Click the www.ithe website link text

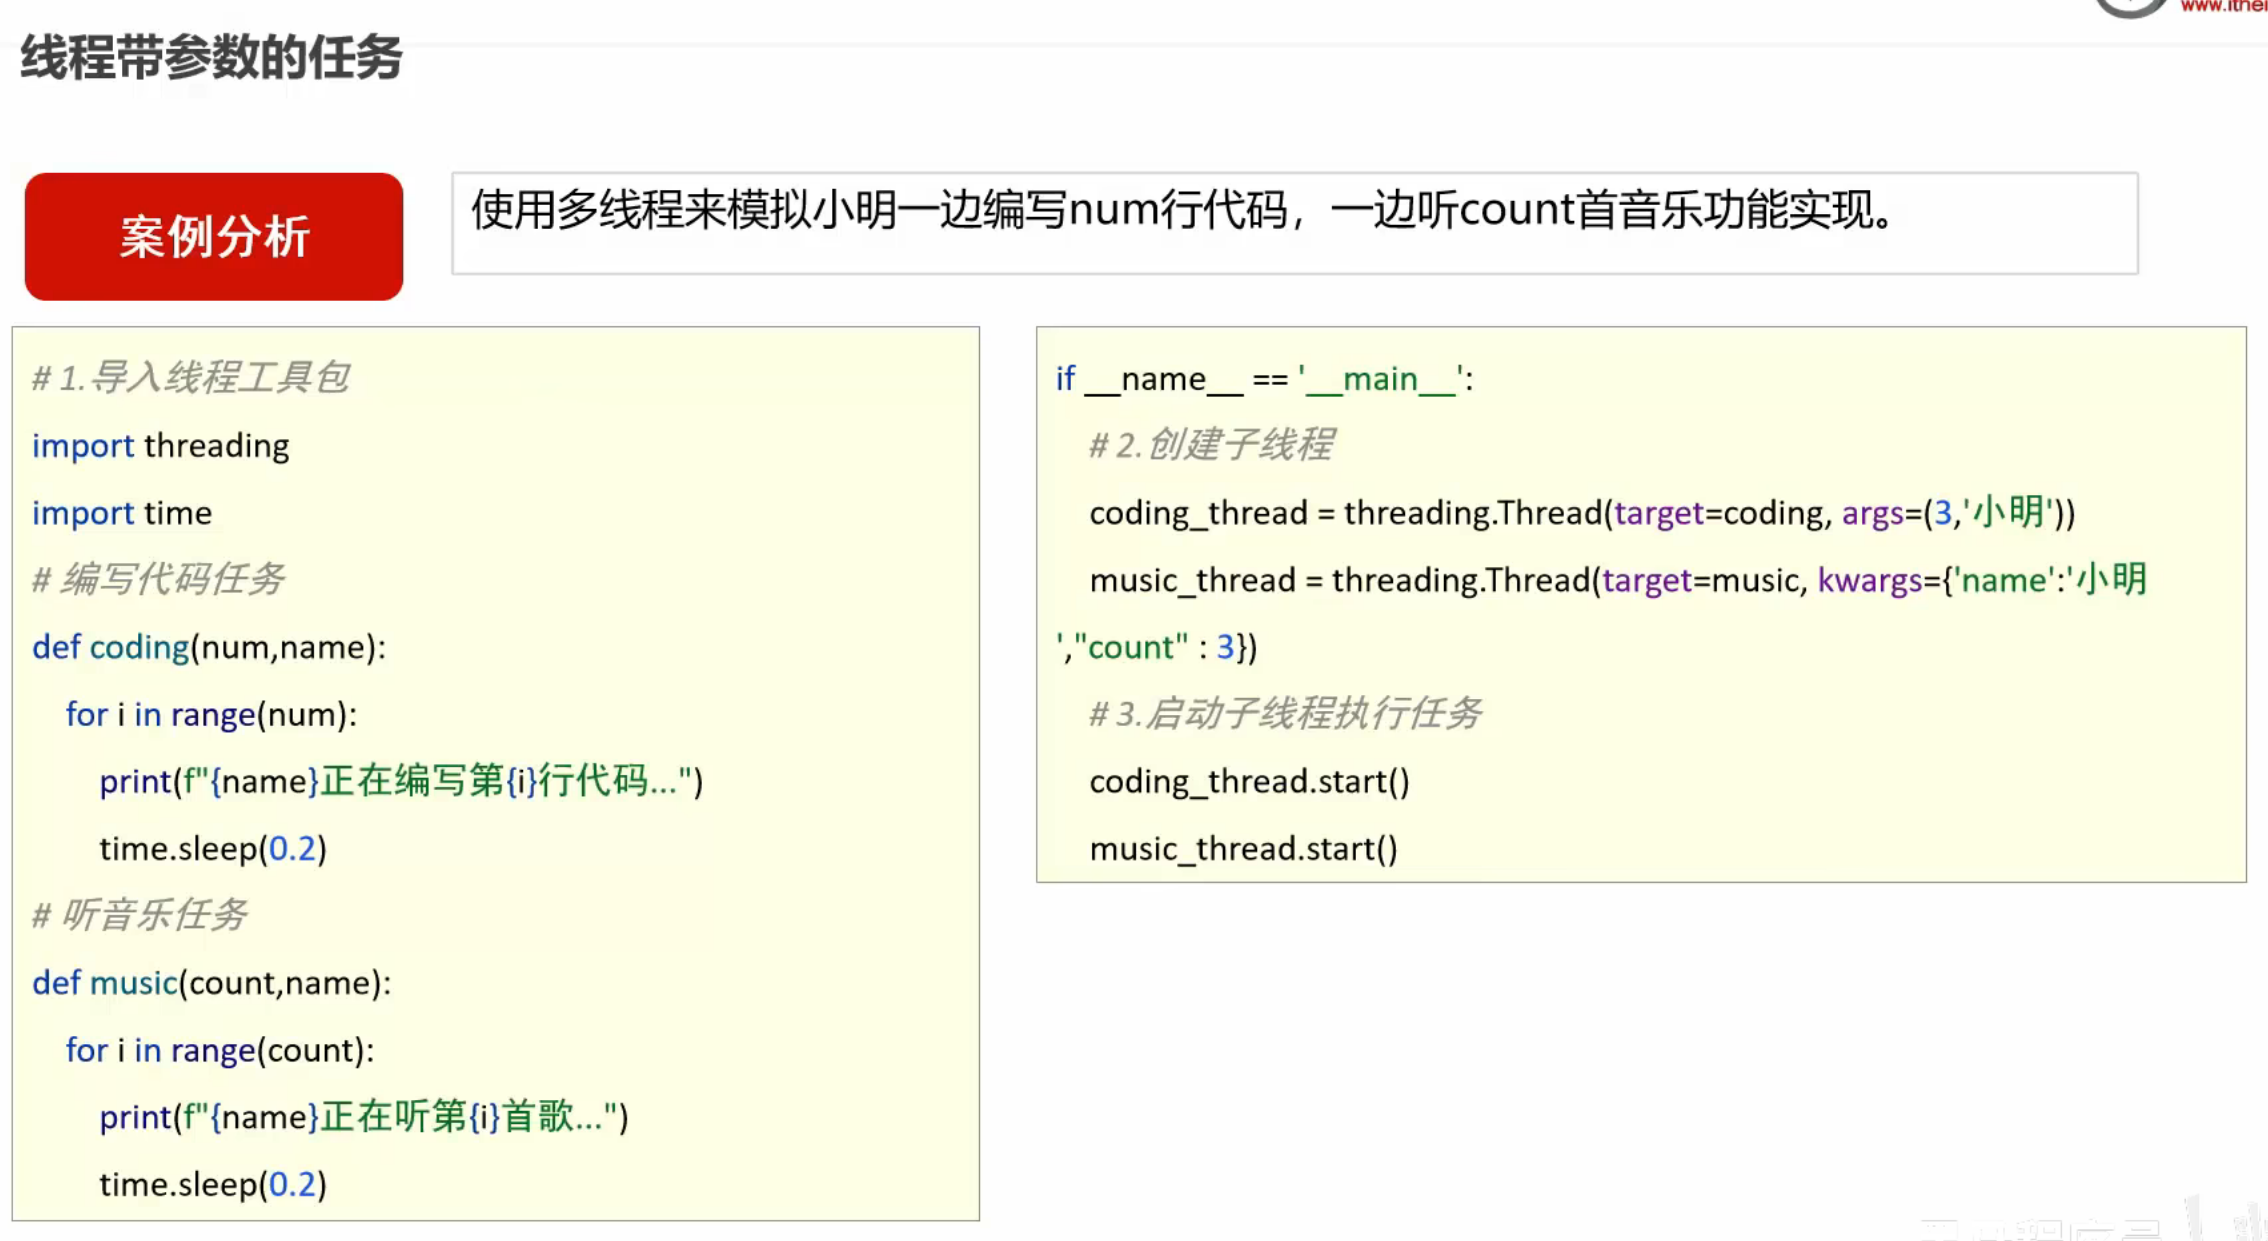point(2222,7)
